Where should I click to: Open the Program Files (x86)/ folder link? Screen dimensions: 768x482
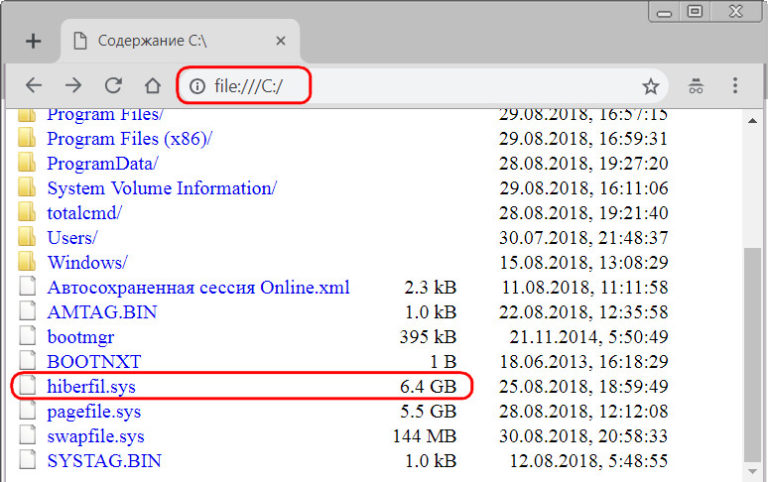tap(129, 139)
